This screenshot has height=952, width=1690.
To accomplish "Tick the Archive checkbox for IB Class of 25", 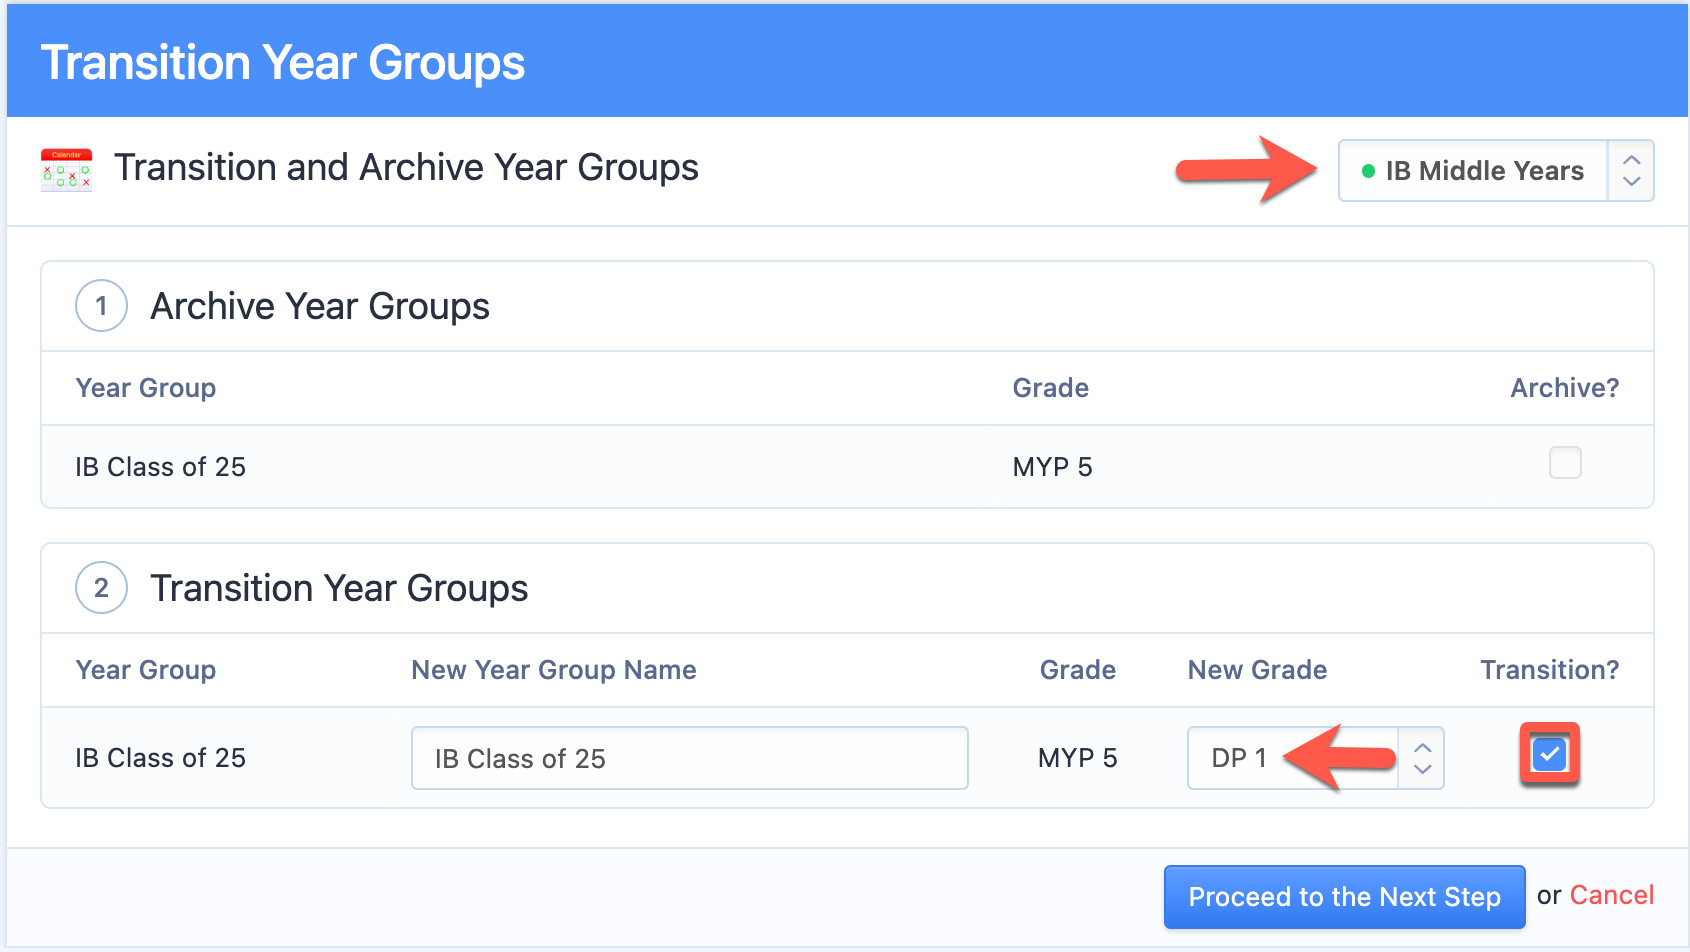I will tap(1565, 463).
